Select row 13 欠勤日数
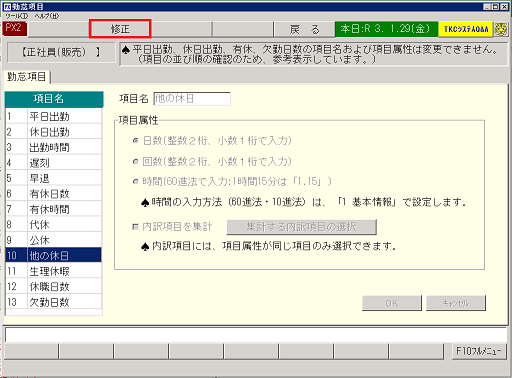The image size is (512, 378). (x=54, y=302)
